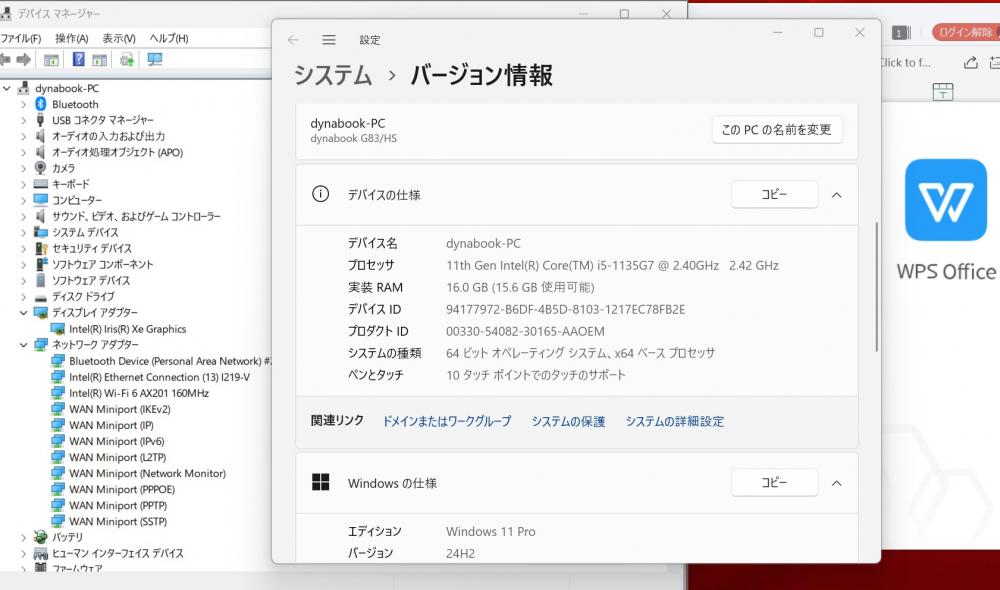The width and height of the screenshot is (1000, 590).
Task: Select the ソフトウェア コンポーネント category icon
Action: (40, 264)
